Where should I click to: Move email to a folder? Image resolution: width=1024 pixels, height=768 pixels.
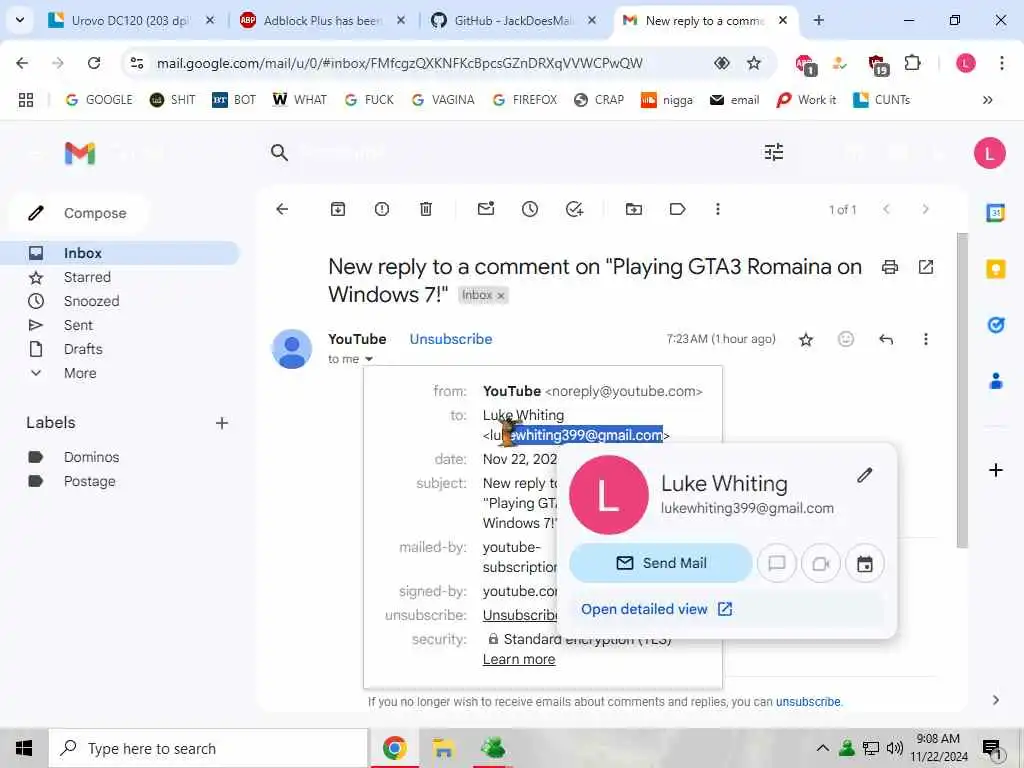633,209
